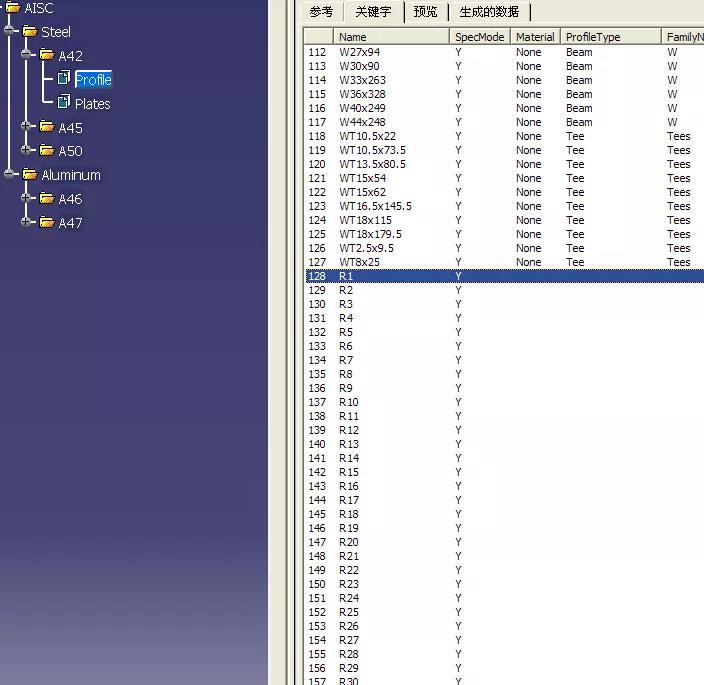Click the A45 folder icon
704x685 pixels.
[47, 127]
